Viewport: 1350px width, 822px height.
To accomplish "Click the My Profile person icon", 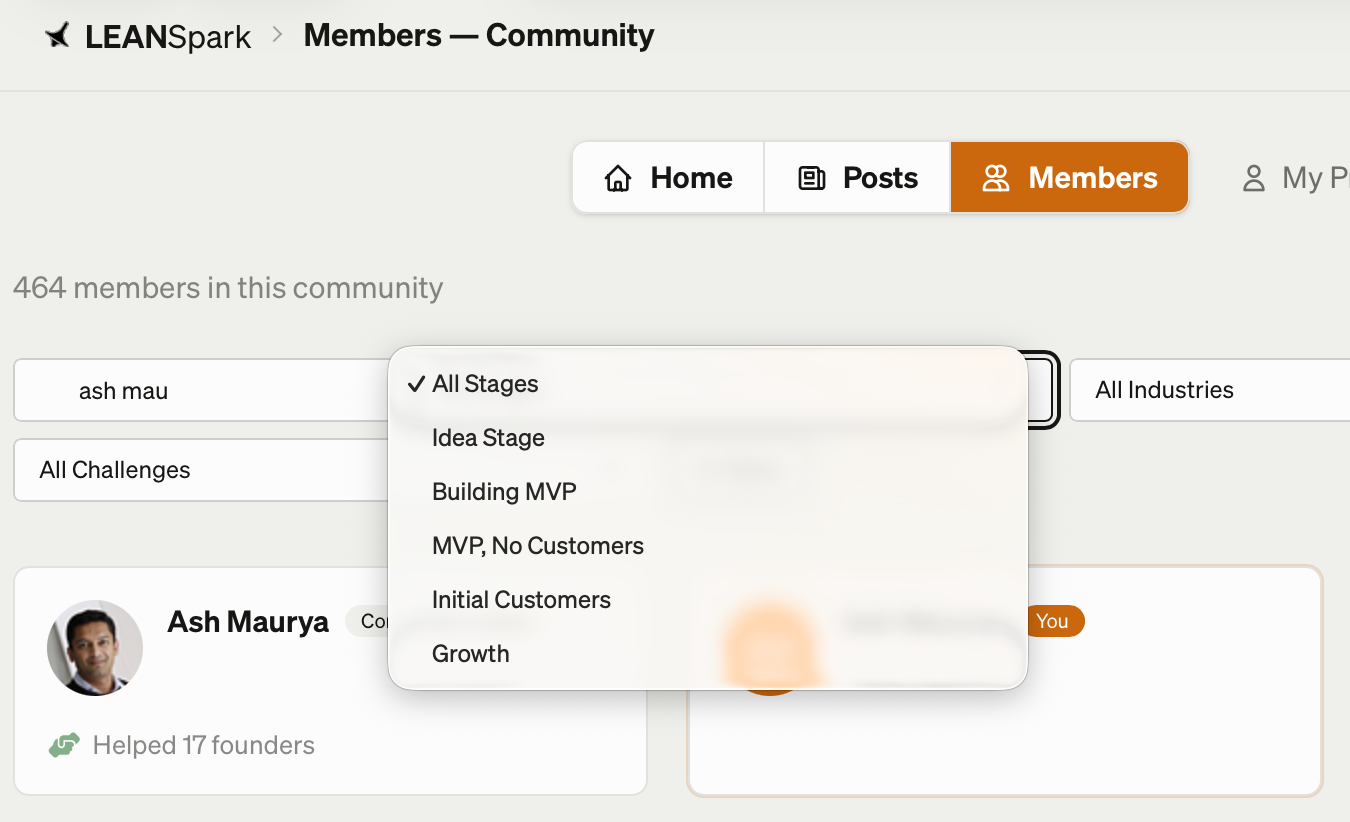I will point(1254,178).
